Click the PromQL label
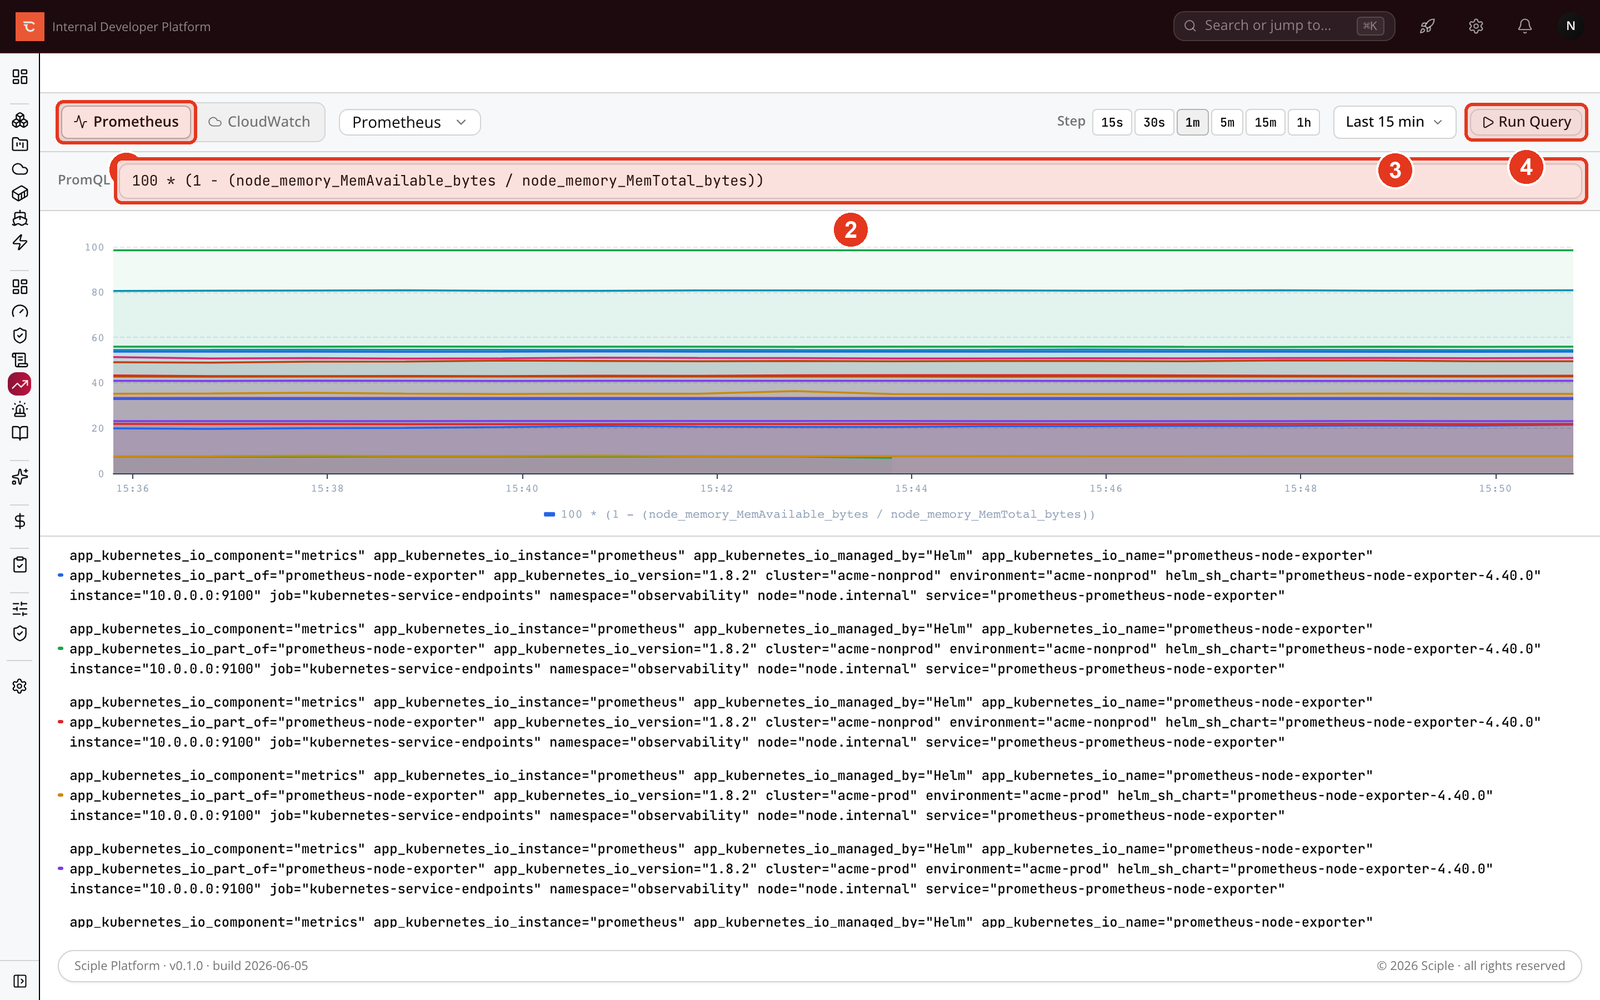This screenshot has width=1600, height=1000. point(84,180)
